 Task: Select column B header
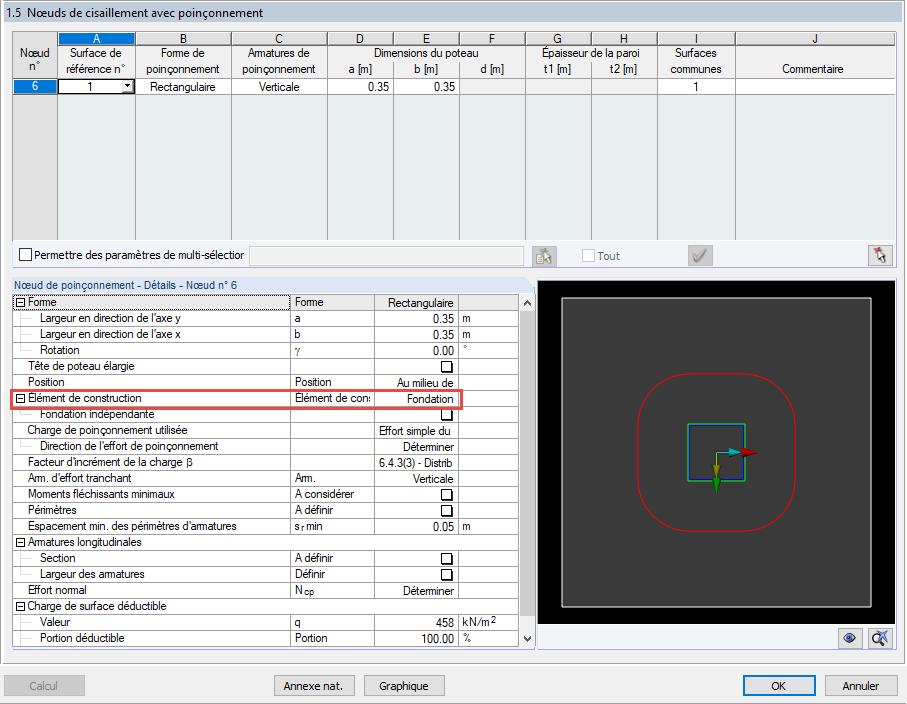(x=183, y=39)
